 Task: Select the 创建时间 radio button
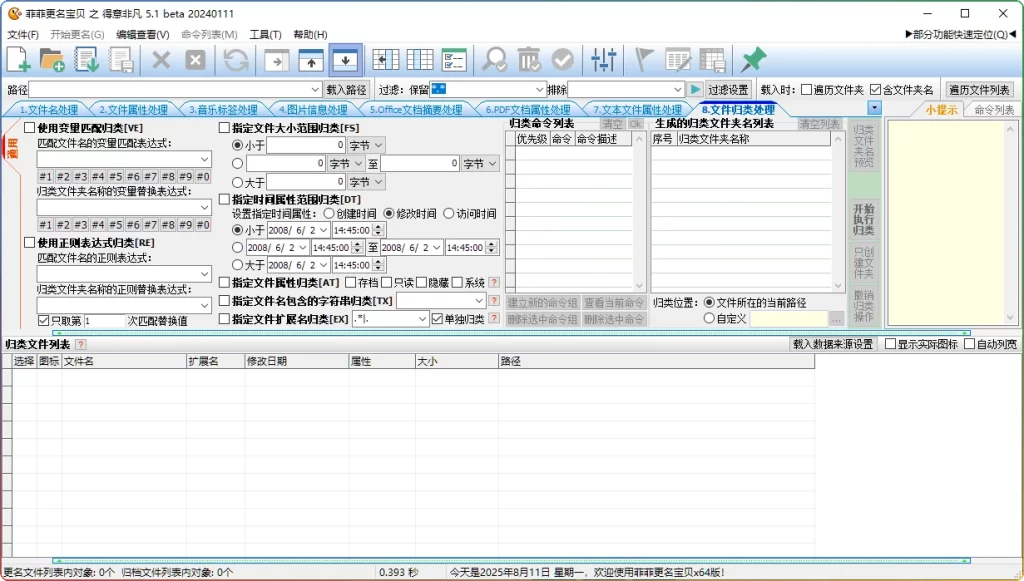click(x=329, y=213)
